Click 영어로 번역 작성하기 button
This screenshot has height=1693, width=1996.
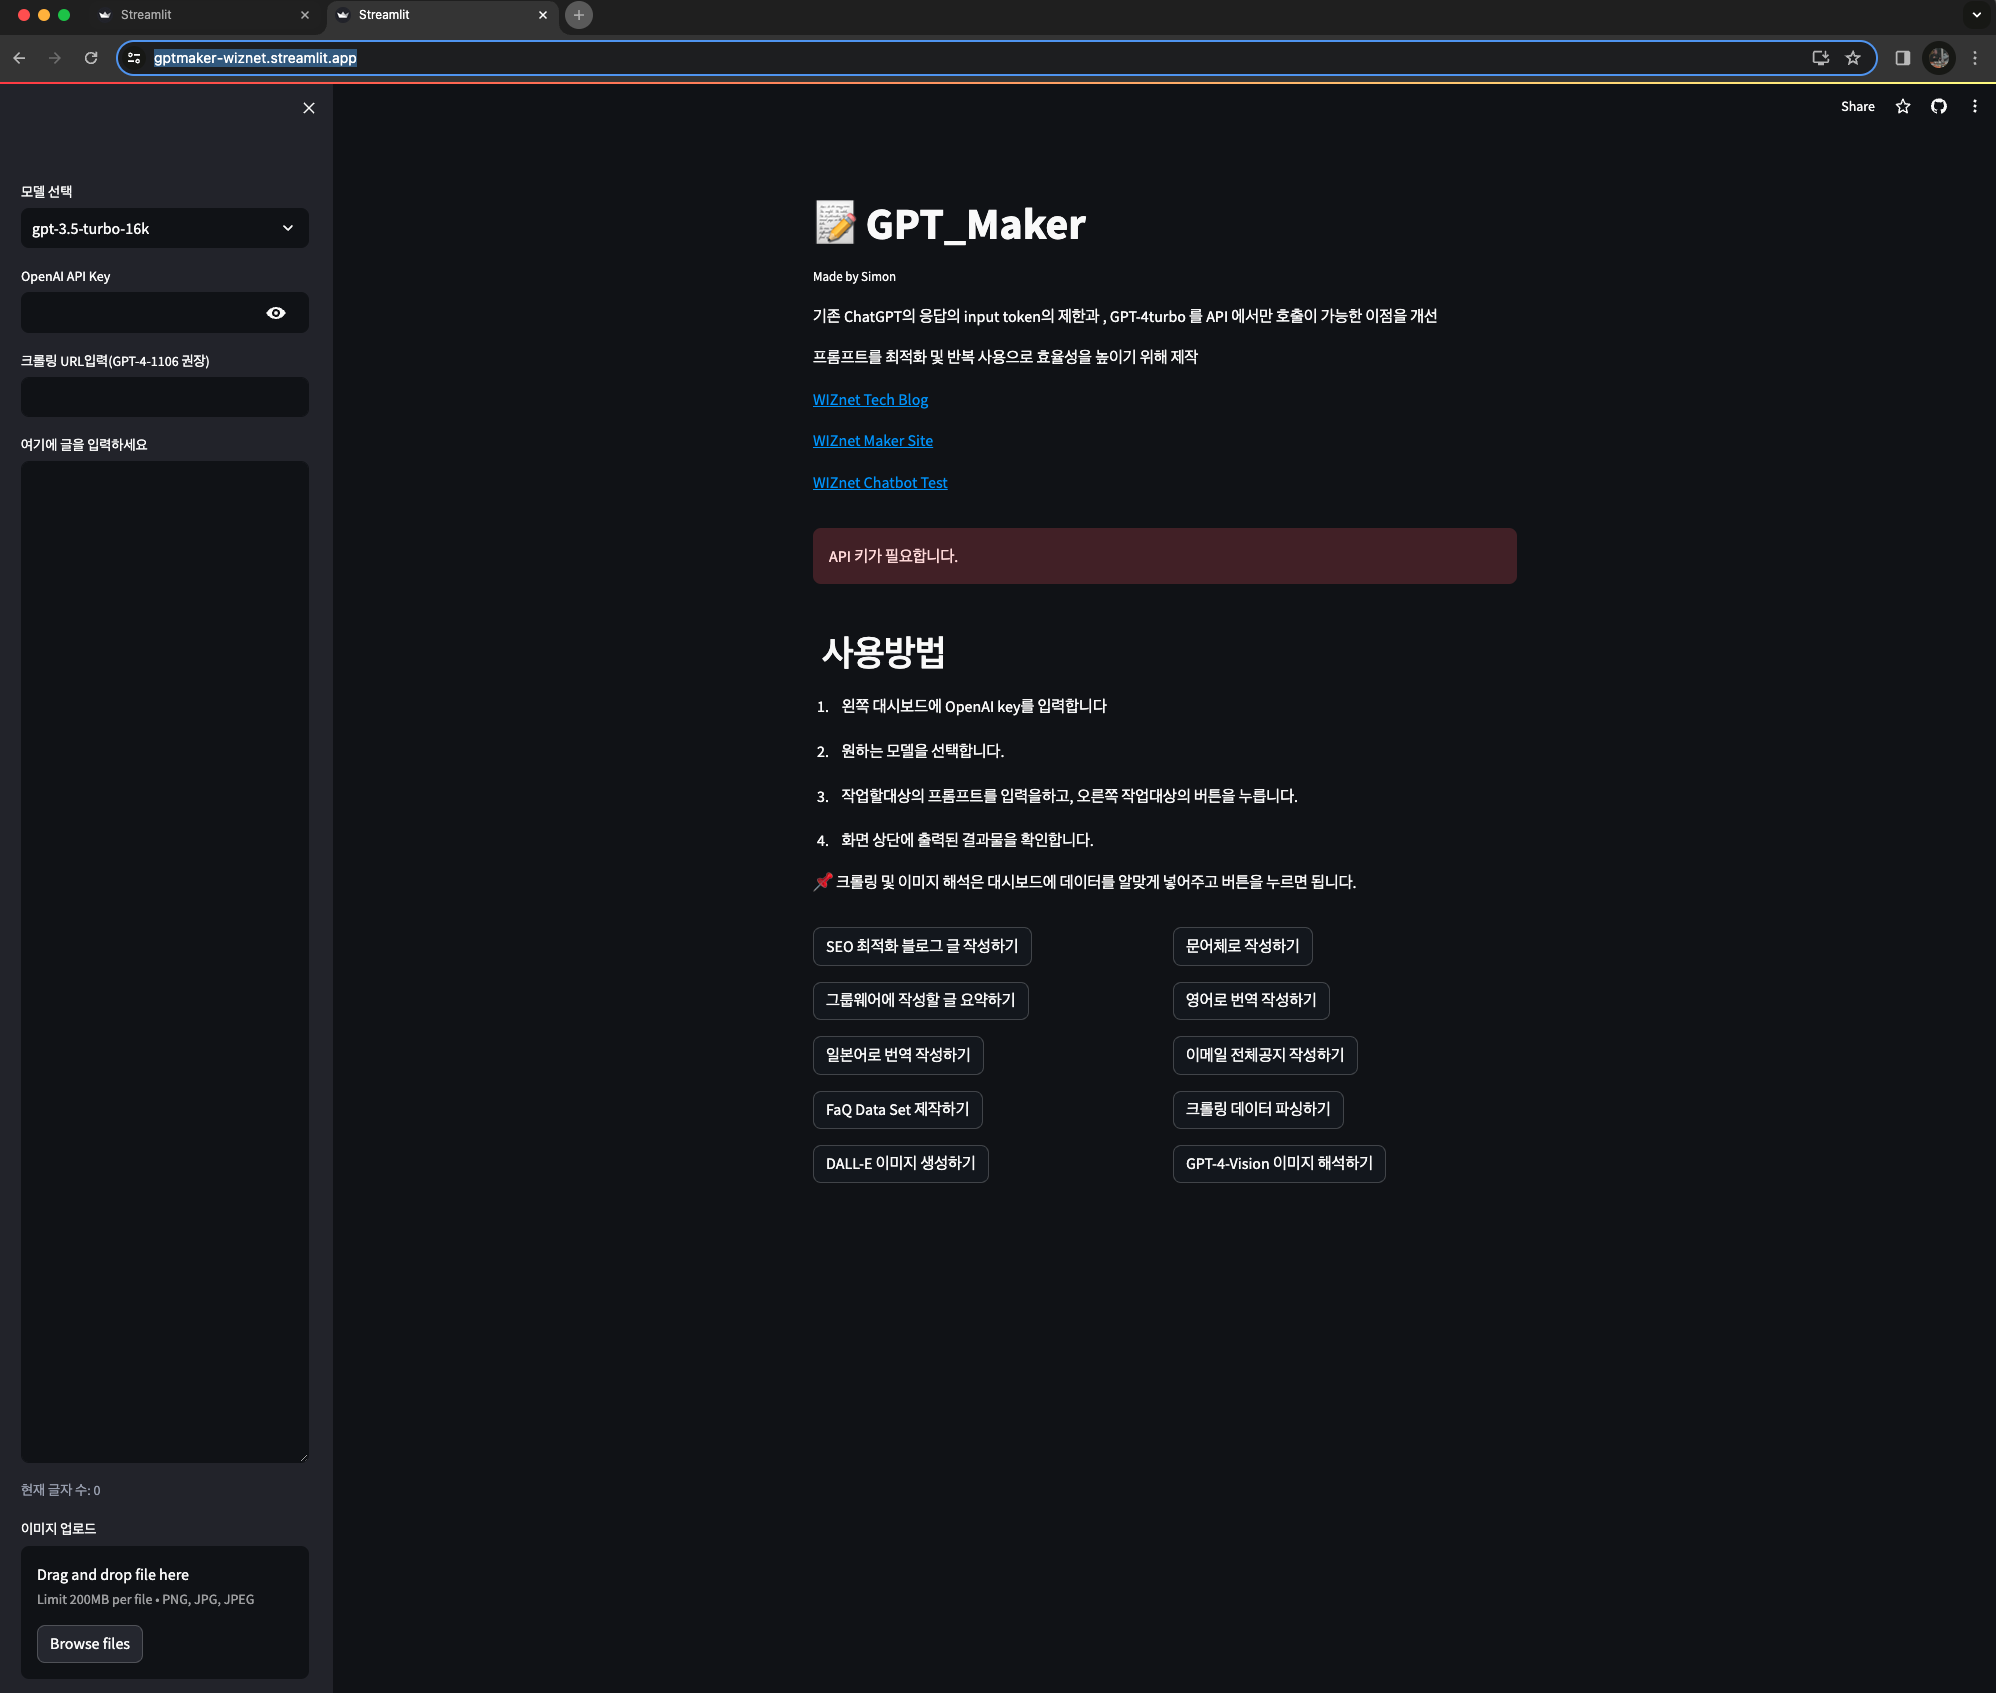[1251, 1000]
